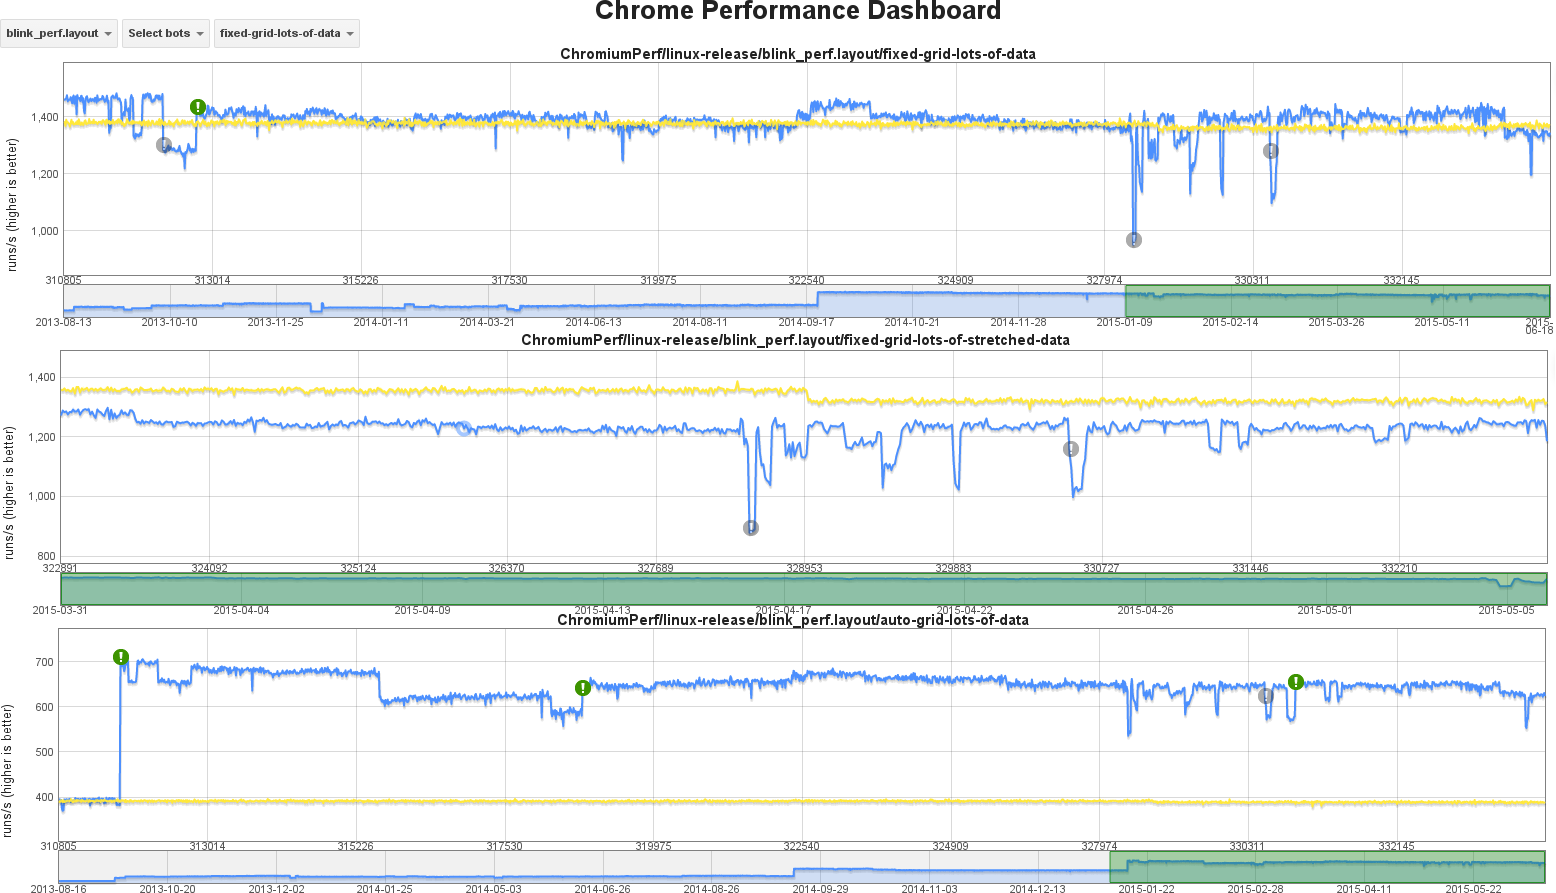Open the blink_perf.layout test suite dropdown

59,33
